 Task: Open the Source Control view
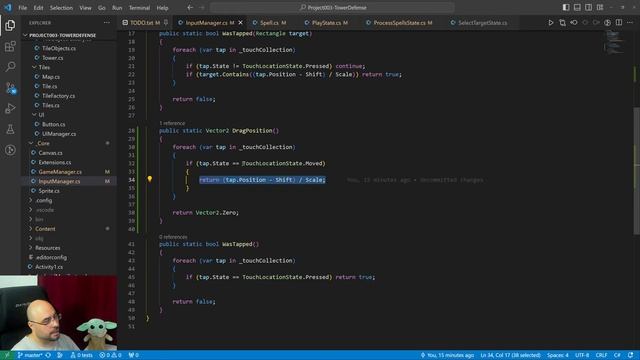[10, 88]
